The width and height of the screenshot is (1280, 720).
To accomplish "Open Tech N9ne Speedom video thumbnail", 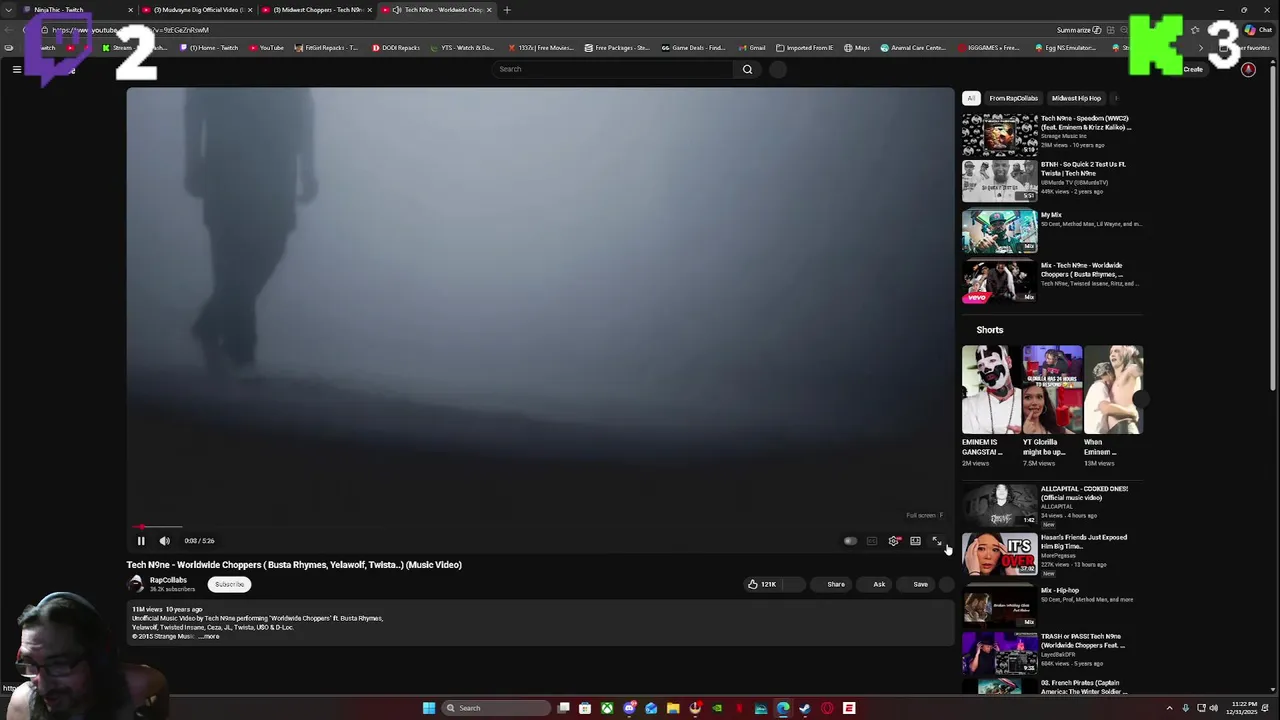I will (x=1000, y=134).
